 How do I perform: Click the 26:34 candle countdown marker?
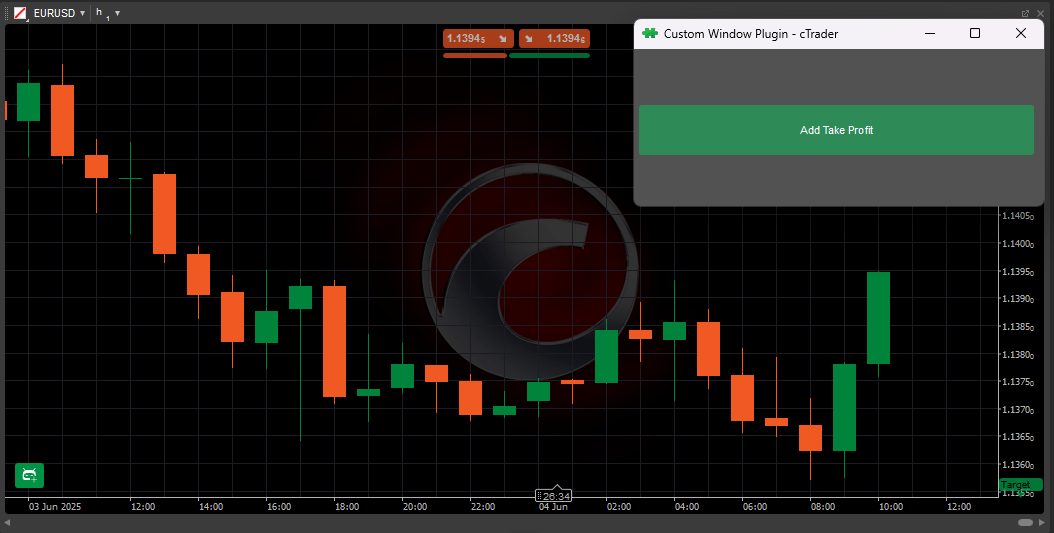pos(553,496)
